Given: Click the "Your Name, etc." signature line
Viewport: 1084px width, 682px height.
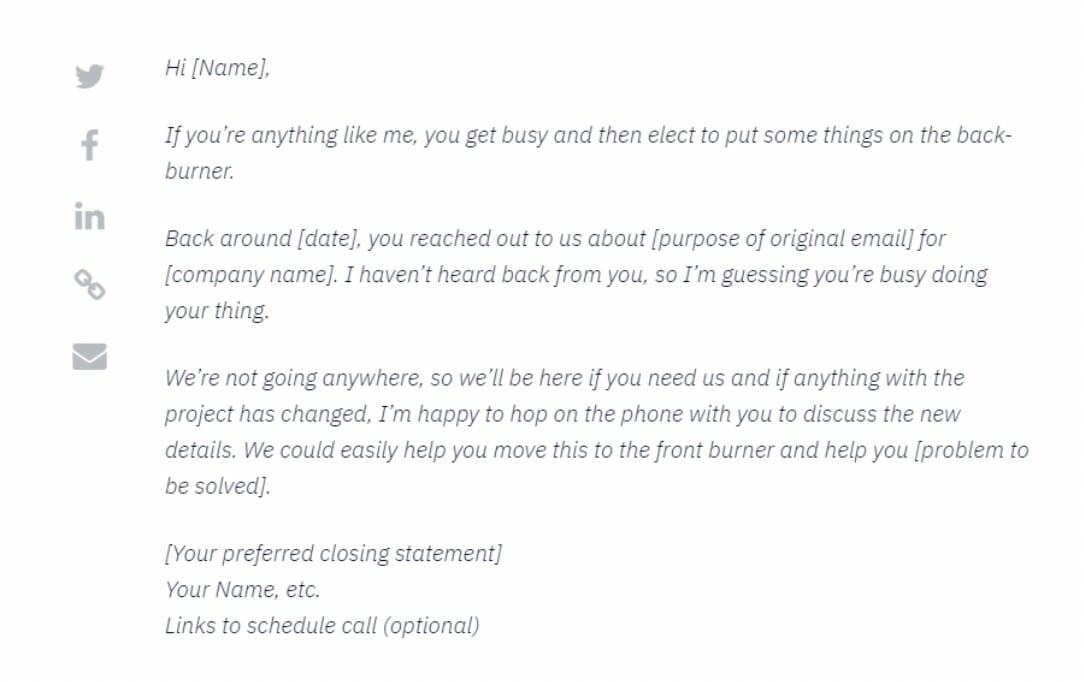Looking at the screenshot, I should tap(242, 589).
